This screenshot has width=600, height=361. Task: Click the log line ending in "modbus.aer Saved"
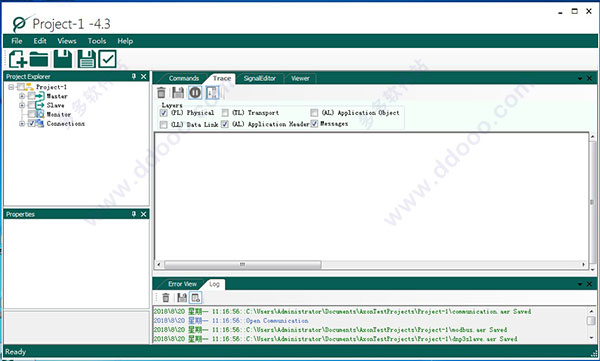pos(330,330)
